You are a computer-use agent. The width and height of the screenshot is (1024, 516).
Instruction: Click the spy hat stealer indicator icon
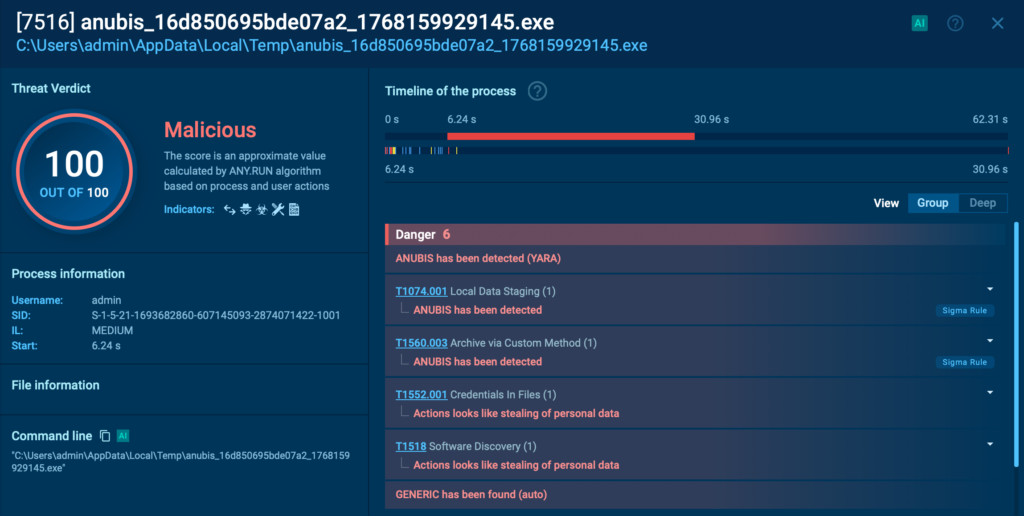246,210
